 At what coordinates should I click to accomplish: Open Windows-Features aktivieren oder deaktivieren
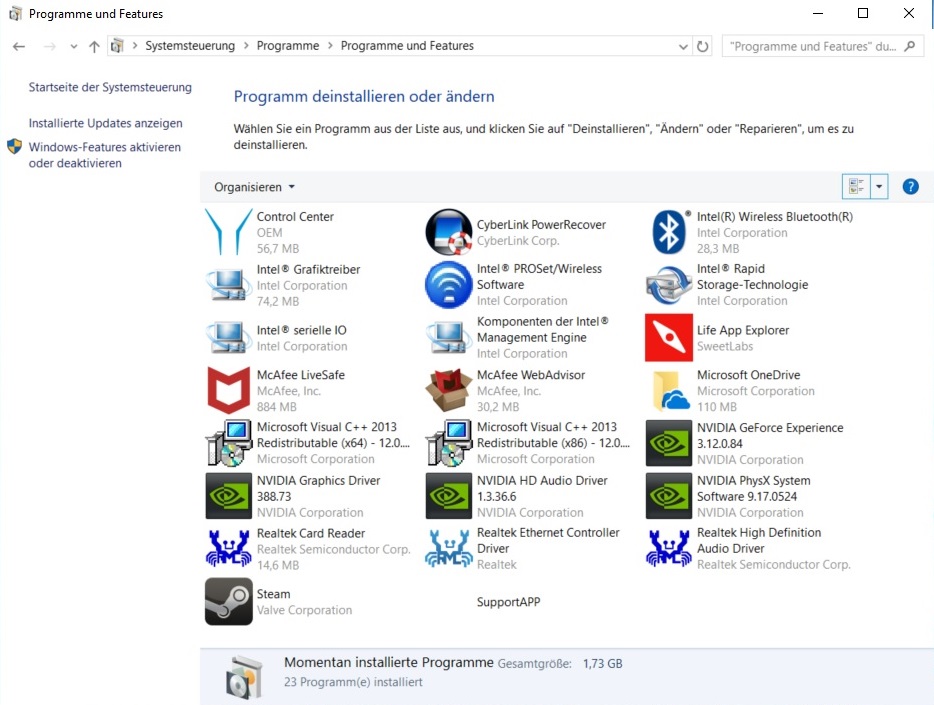coord(104,155)
